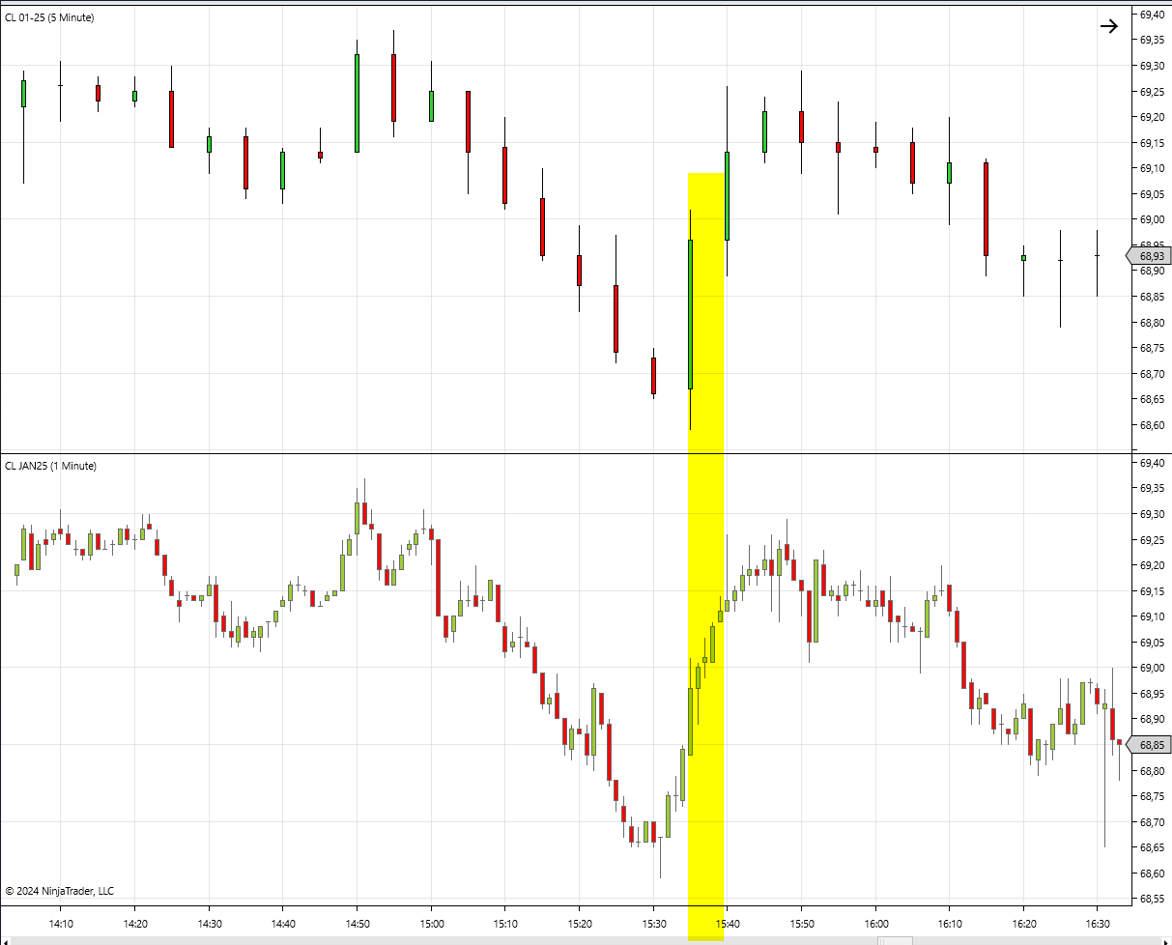Click 68,80 on the 5-minute price axis
This screenshot has height=945, width=1172.
pos(1152,323)
